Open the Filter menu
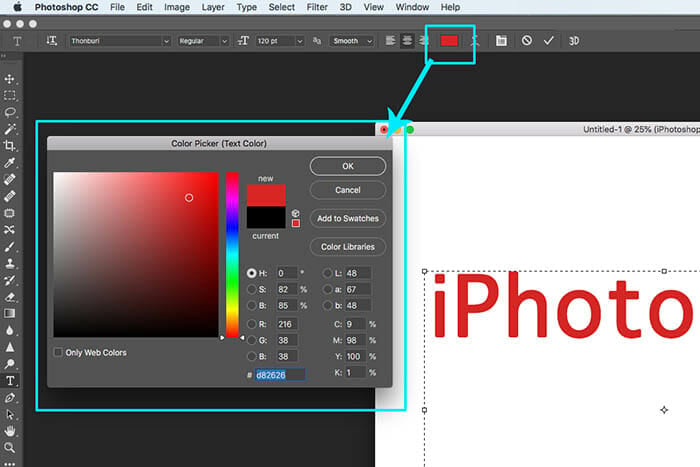 tap(317, 7)
